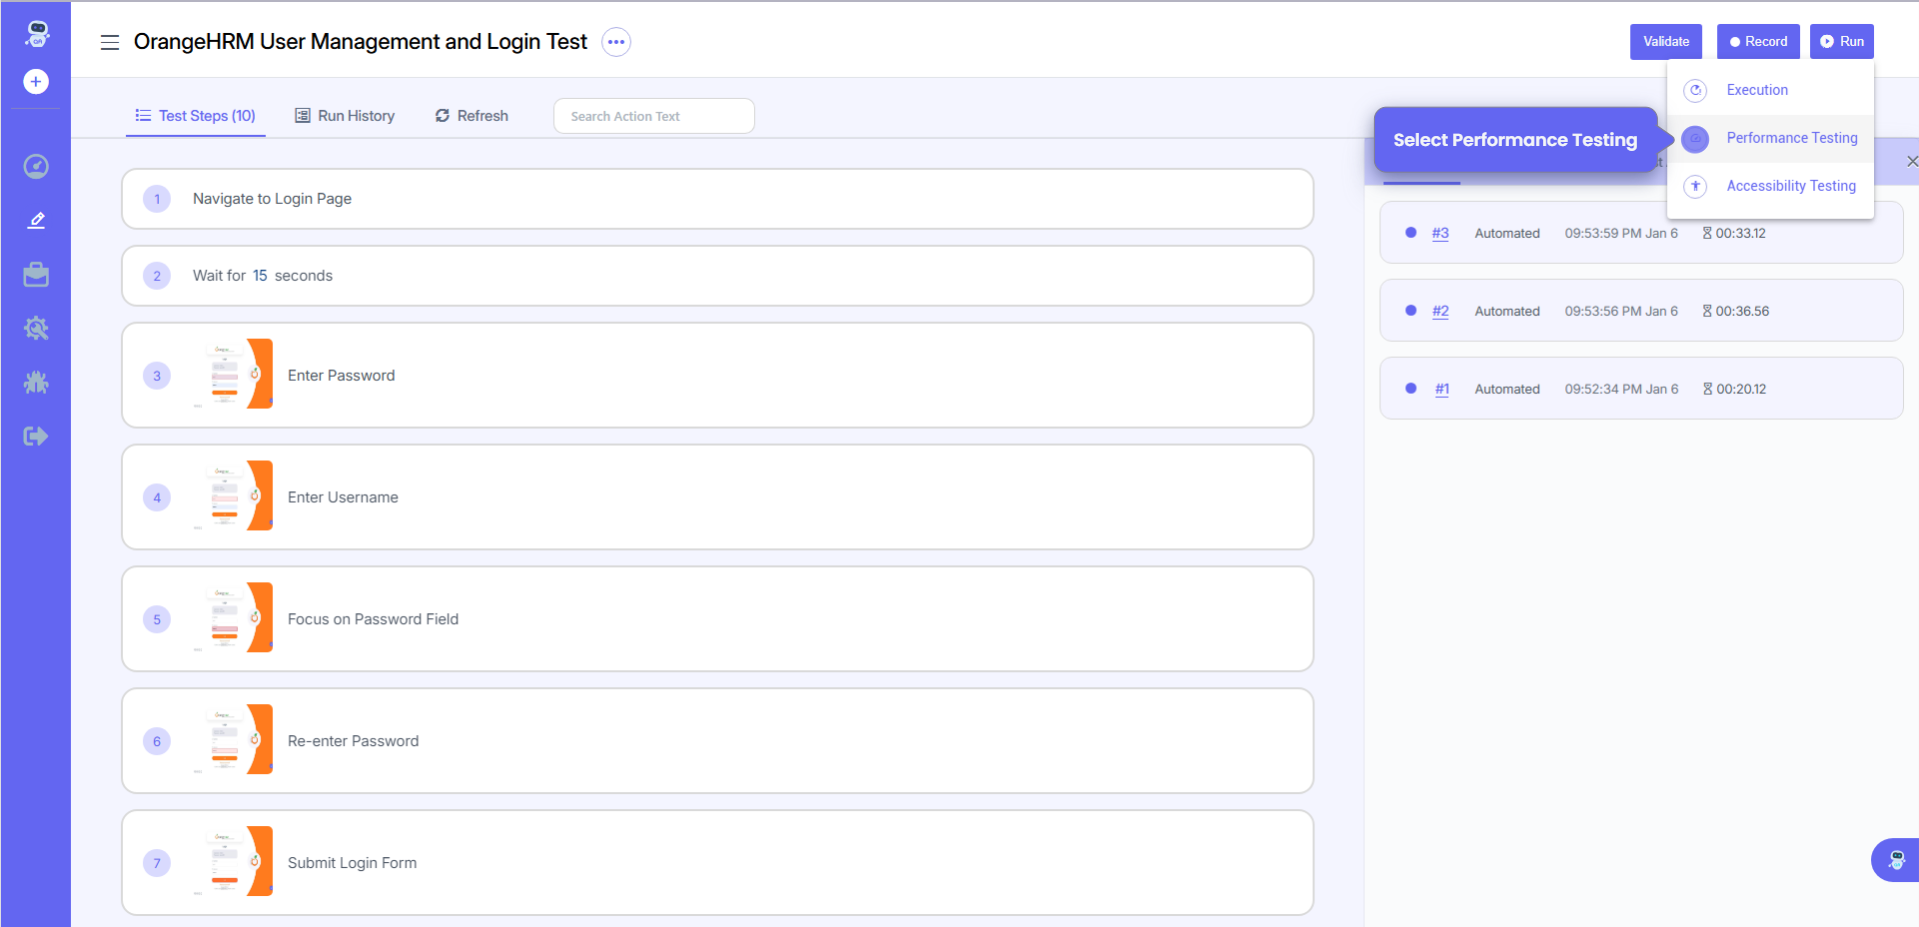Open the briefcase icon in sidebar
Image resolution: width=1919 pixels, height=927 pixels.
(36, 275)
